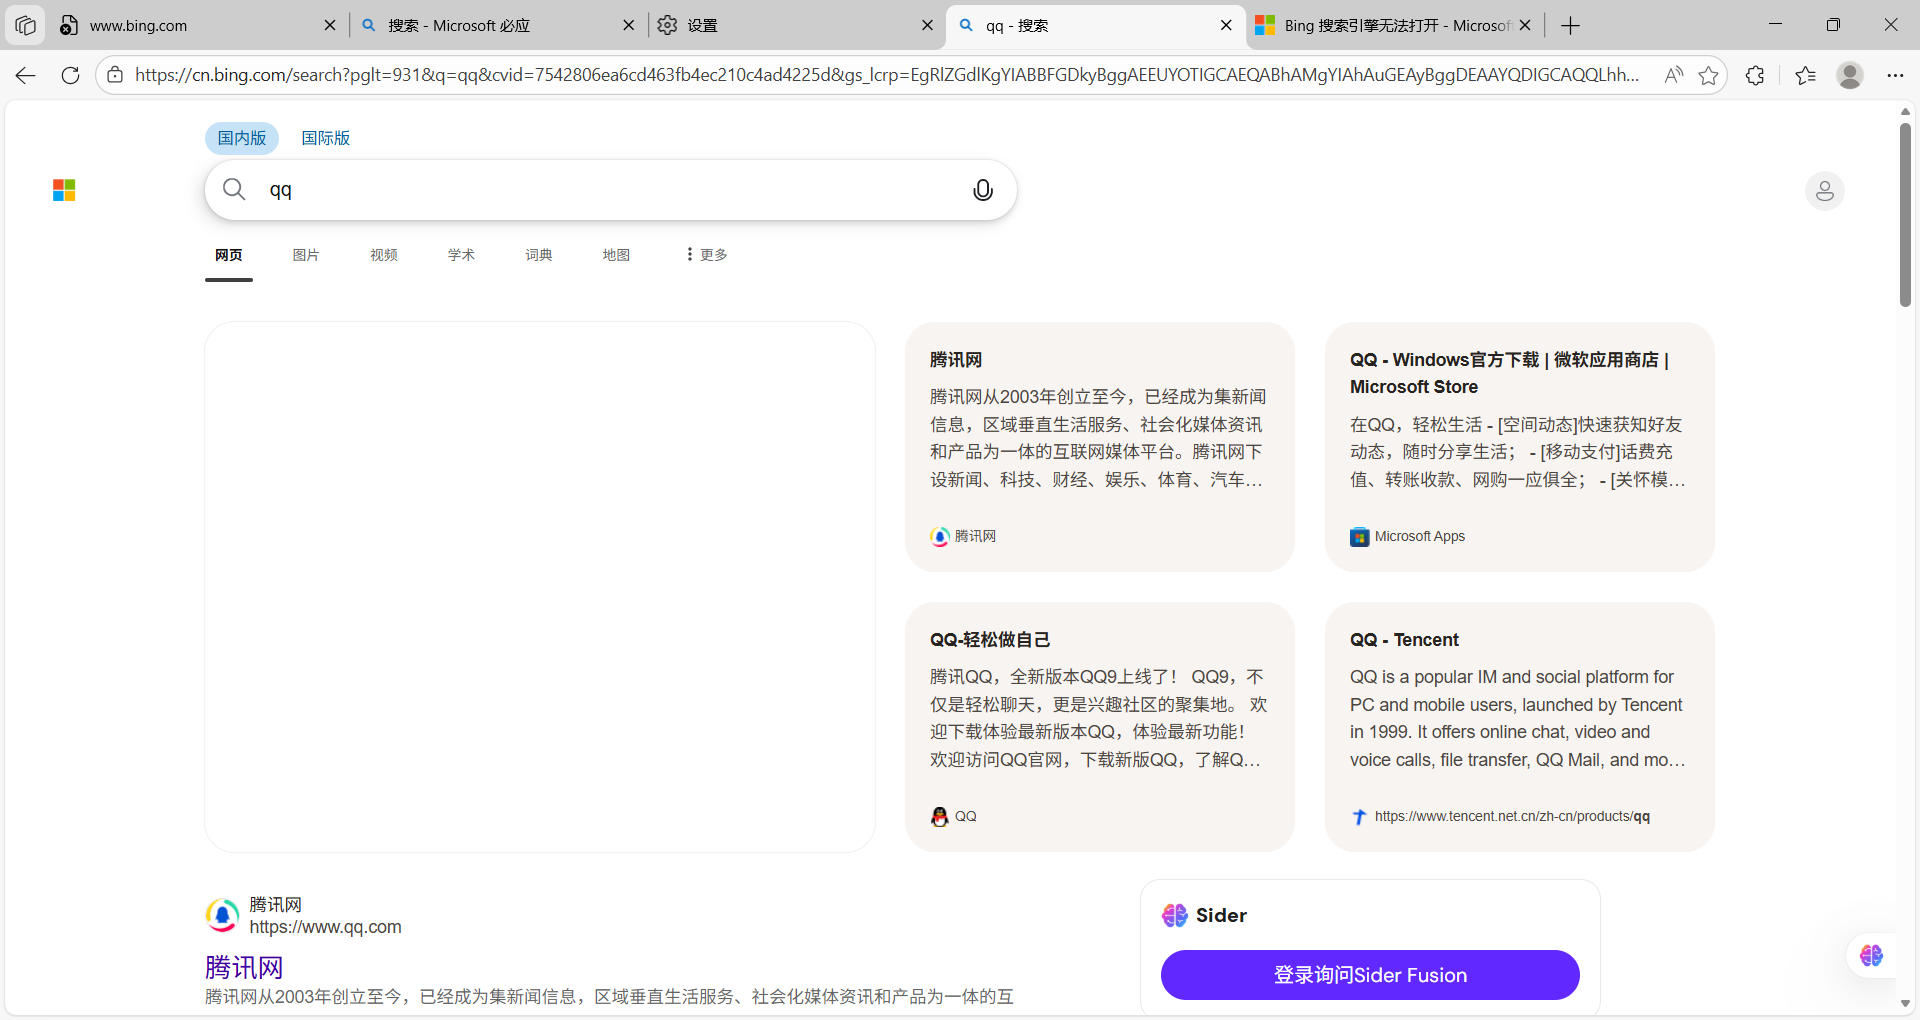Viewport: 1920px width, 1020px height.
Task: Refresh the current page
Action: tap(70, 75)
